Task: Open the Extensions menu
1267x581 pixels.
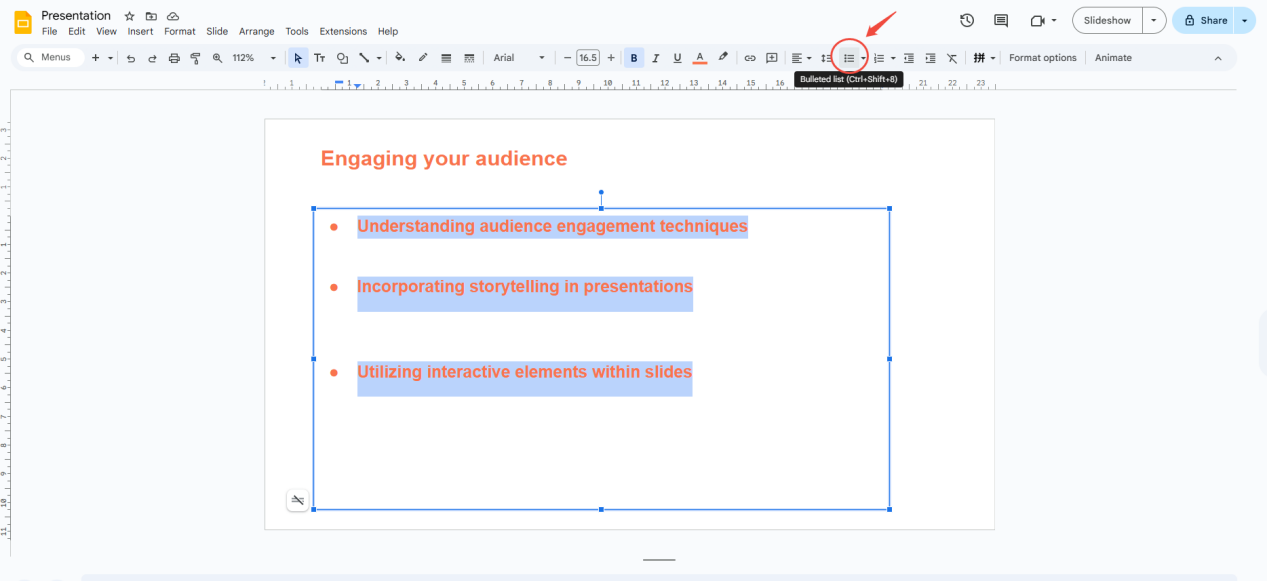Action: (x=343, y=31)
